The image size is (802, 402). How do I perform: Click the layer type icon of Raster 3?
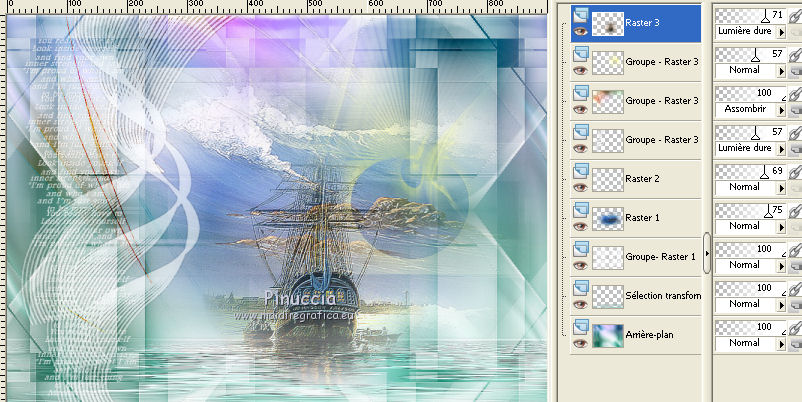(x=580, y=14)
